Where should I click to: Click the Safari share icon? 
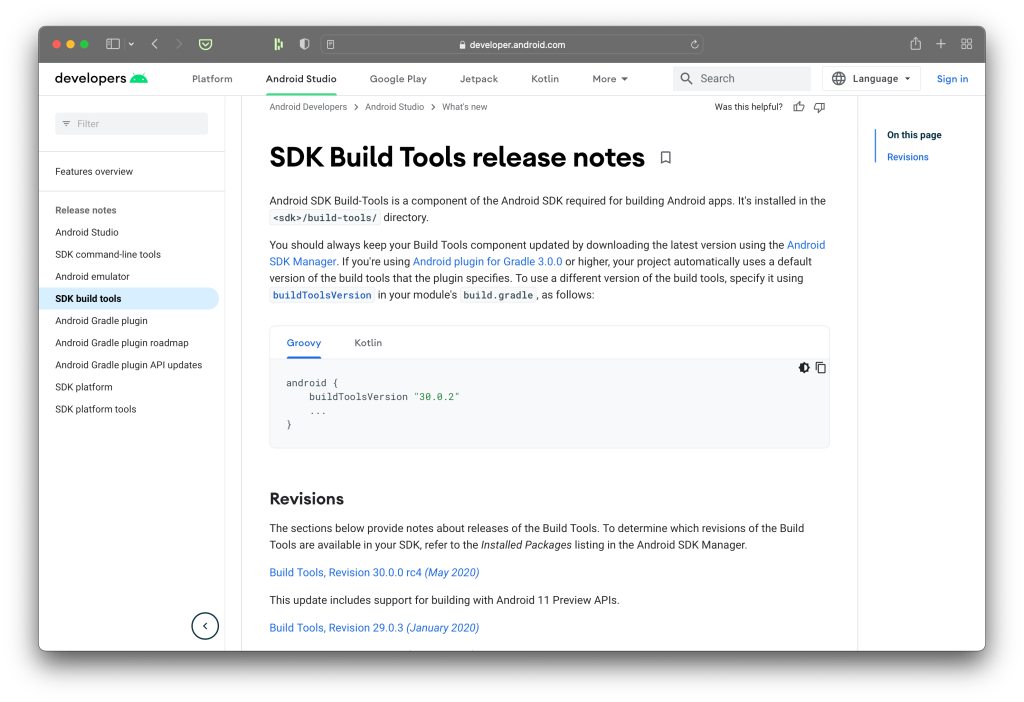coord(915,44)
